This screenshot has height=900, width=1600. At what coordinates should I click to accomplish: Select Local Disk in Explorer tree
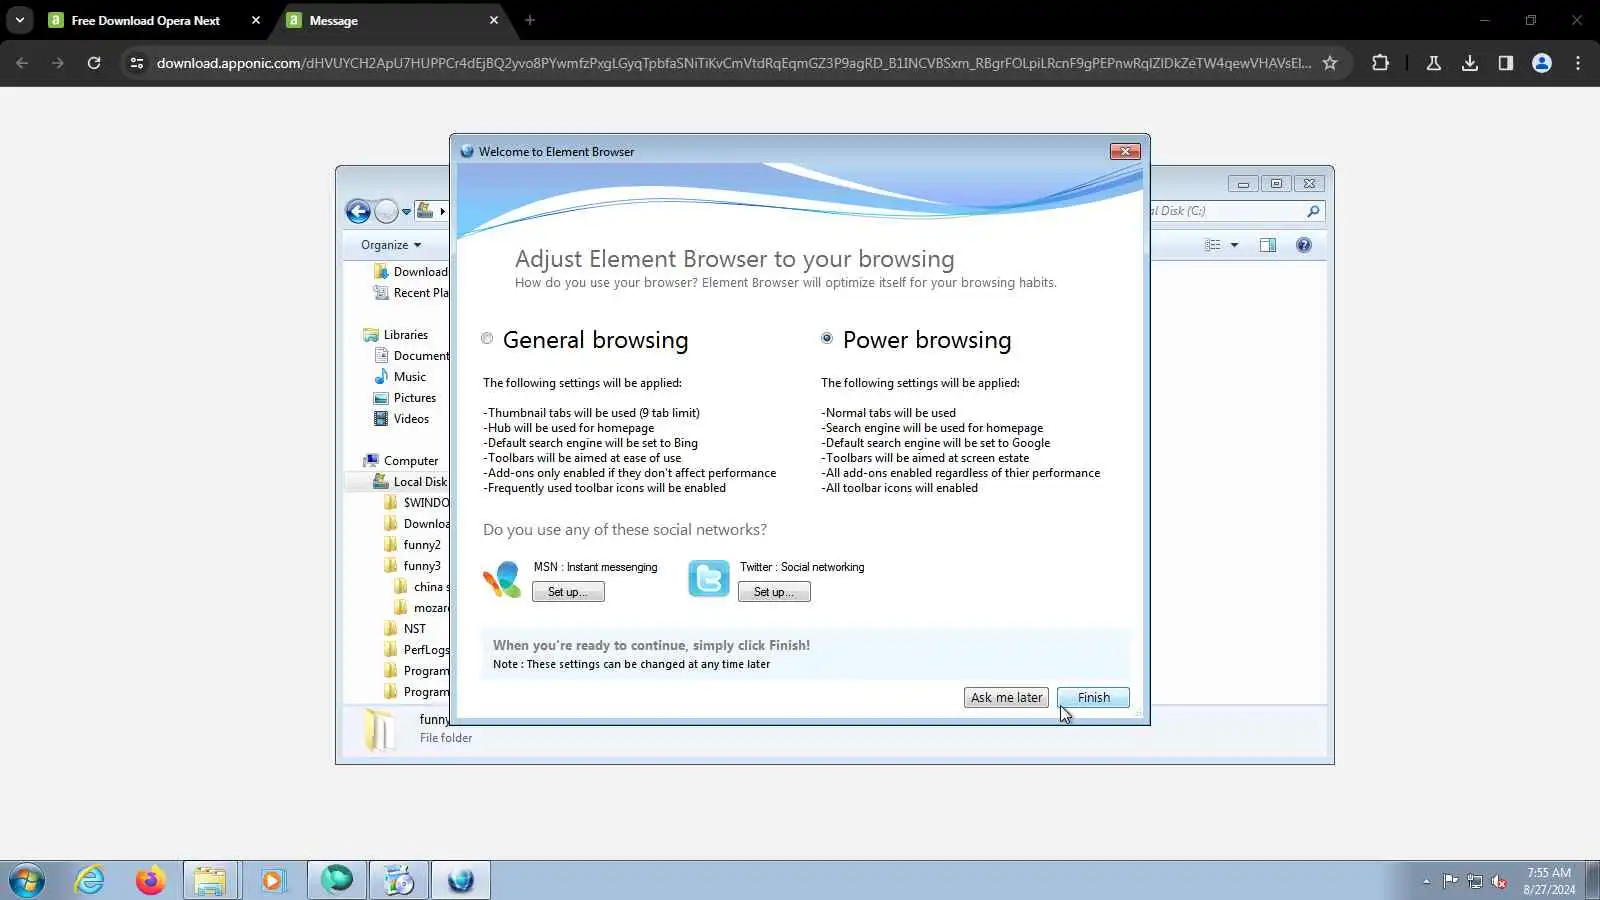click(410, 482)
